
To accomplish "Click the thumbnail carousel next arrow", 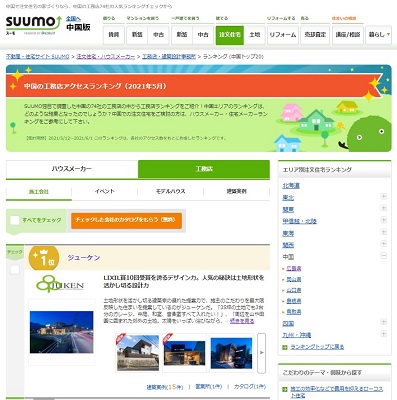I will coord(262,353).
